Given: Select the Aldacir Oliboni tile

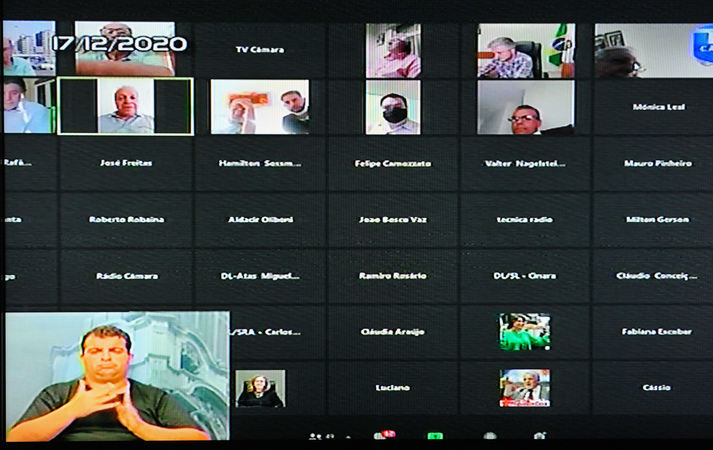Looking at the screenshot, I should [x=260, y=220].
